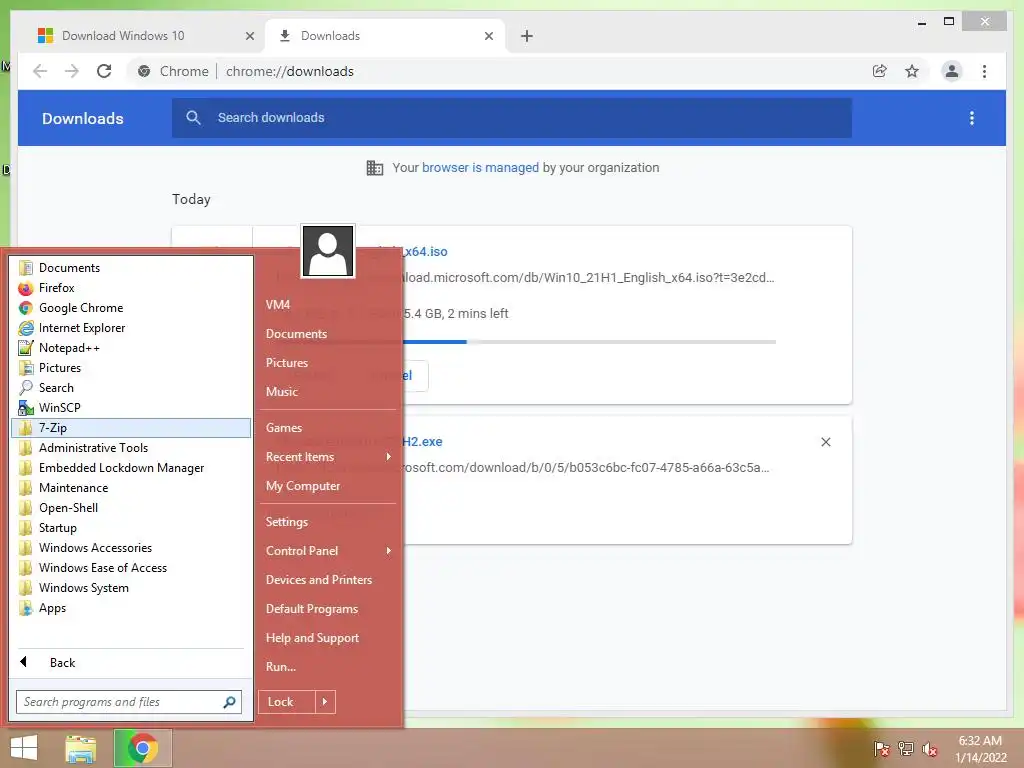Launch Notepad++ from the start menu
Screen dimensions: 1024x768
(131, 347)
